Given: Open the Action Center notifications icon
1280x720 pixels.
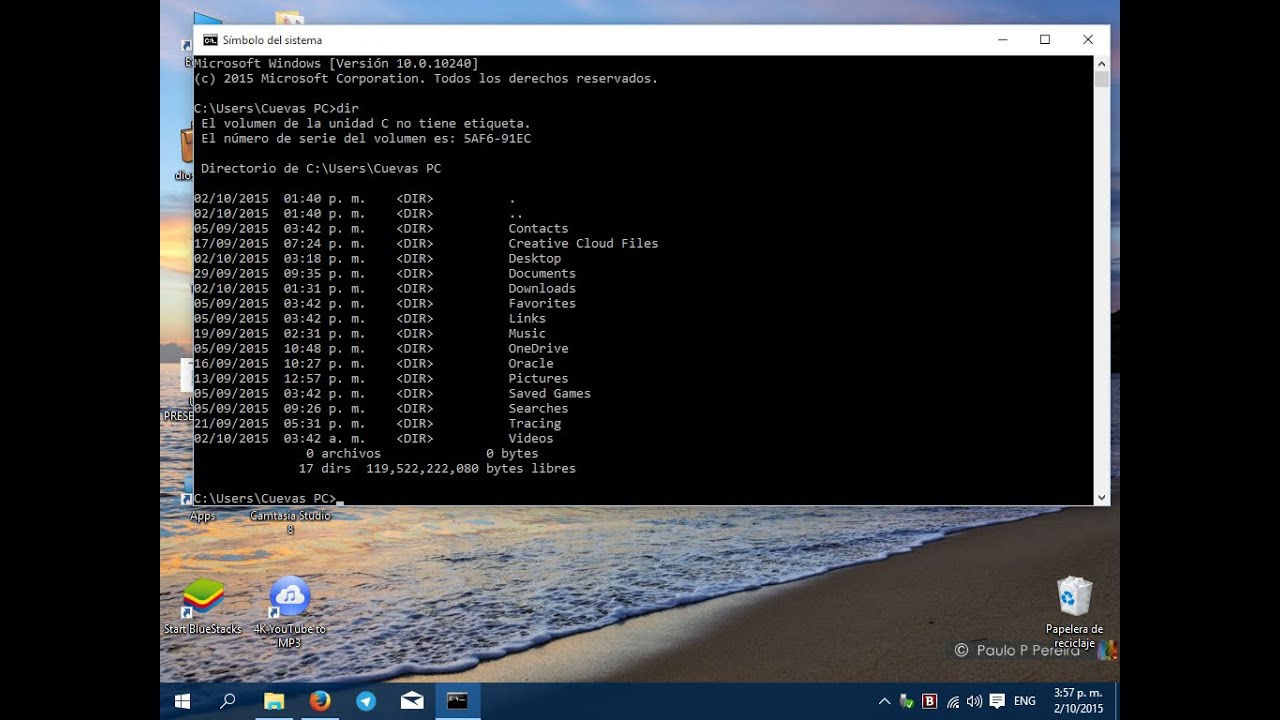Looking at the screenshot, I should tap(996, 702).
